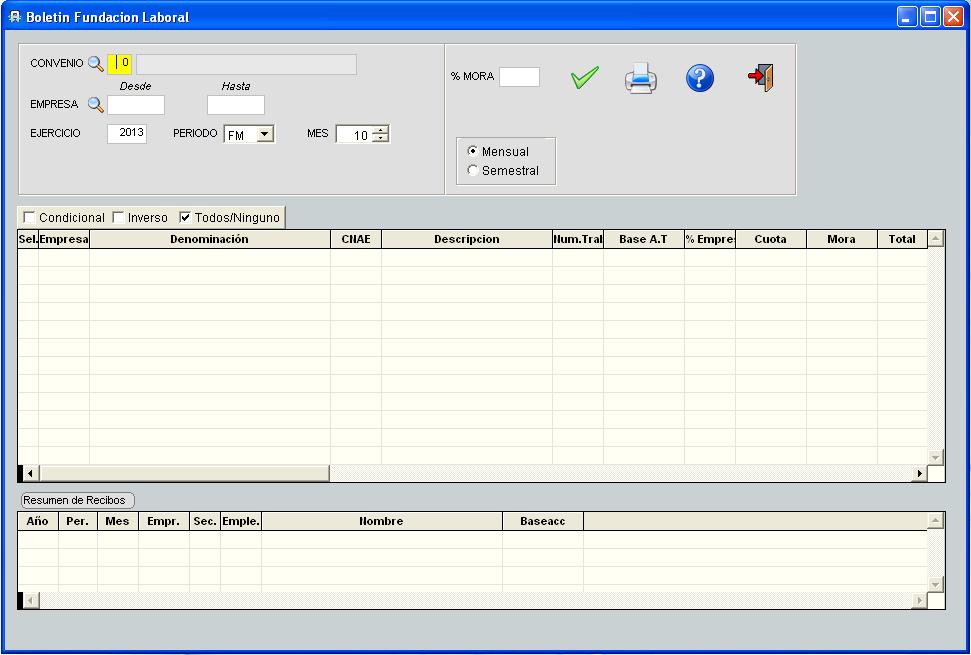Screen dimensions: 971x655
Task: Click the Nombre column header in lower grid
Action: click(381, 521)
